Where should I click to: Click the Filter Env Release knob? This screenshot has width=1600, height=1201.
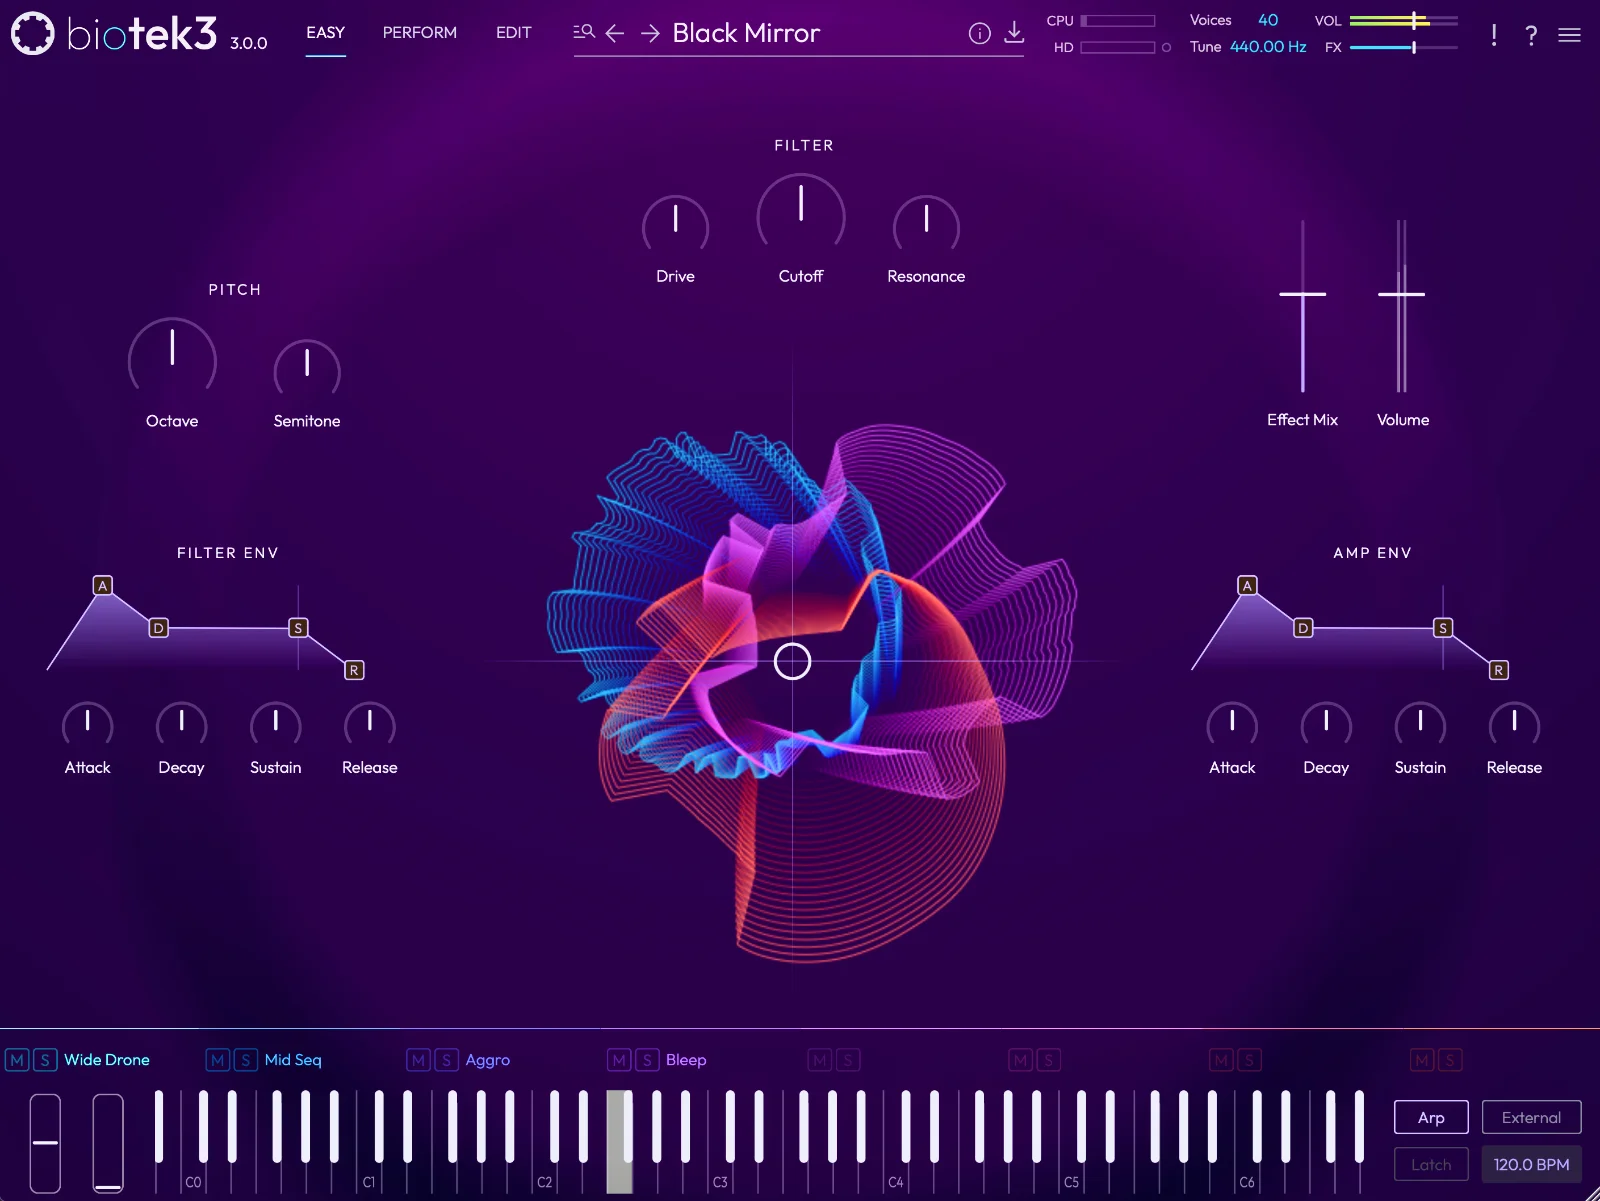click(370, 725)
